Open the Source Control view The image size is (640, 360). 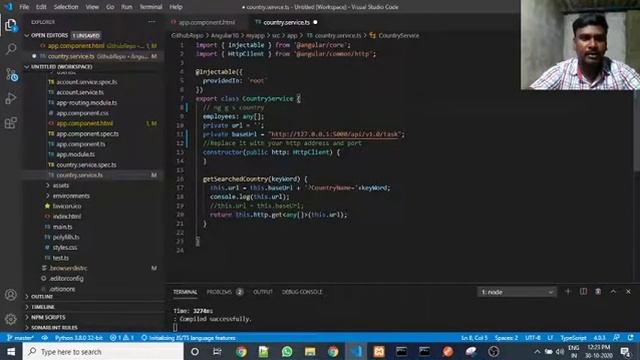click(11, 74)
